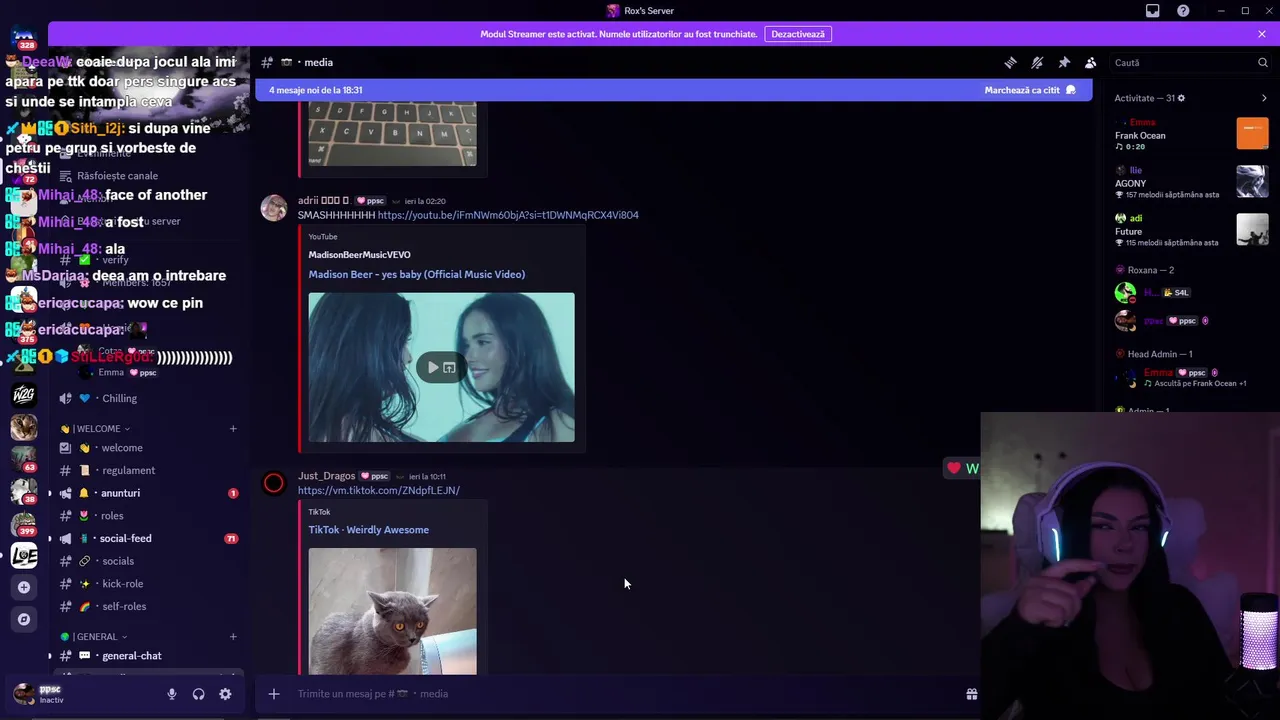Viewport: 1280px width, 720px height.
Task: Open Emma in Head Admin member list
Action: [1192, 377]
